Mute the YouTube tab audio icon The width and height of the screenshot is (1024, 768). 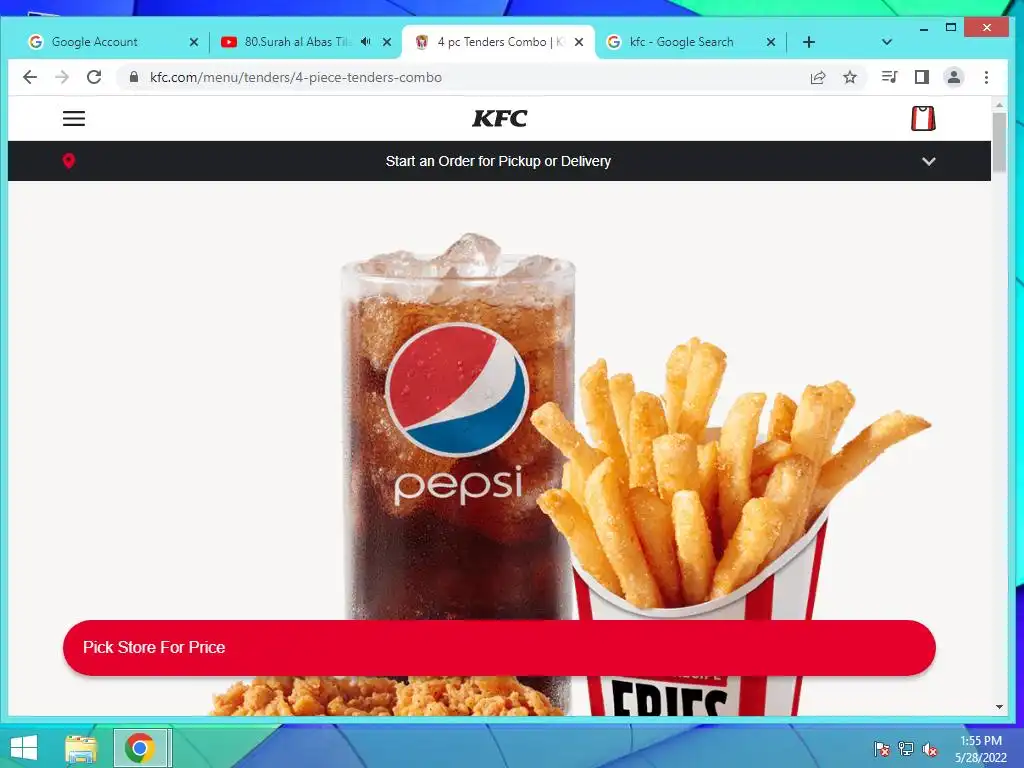point(366,42)
